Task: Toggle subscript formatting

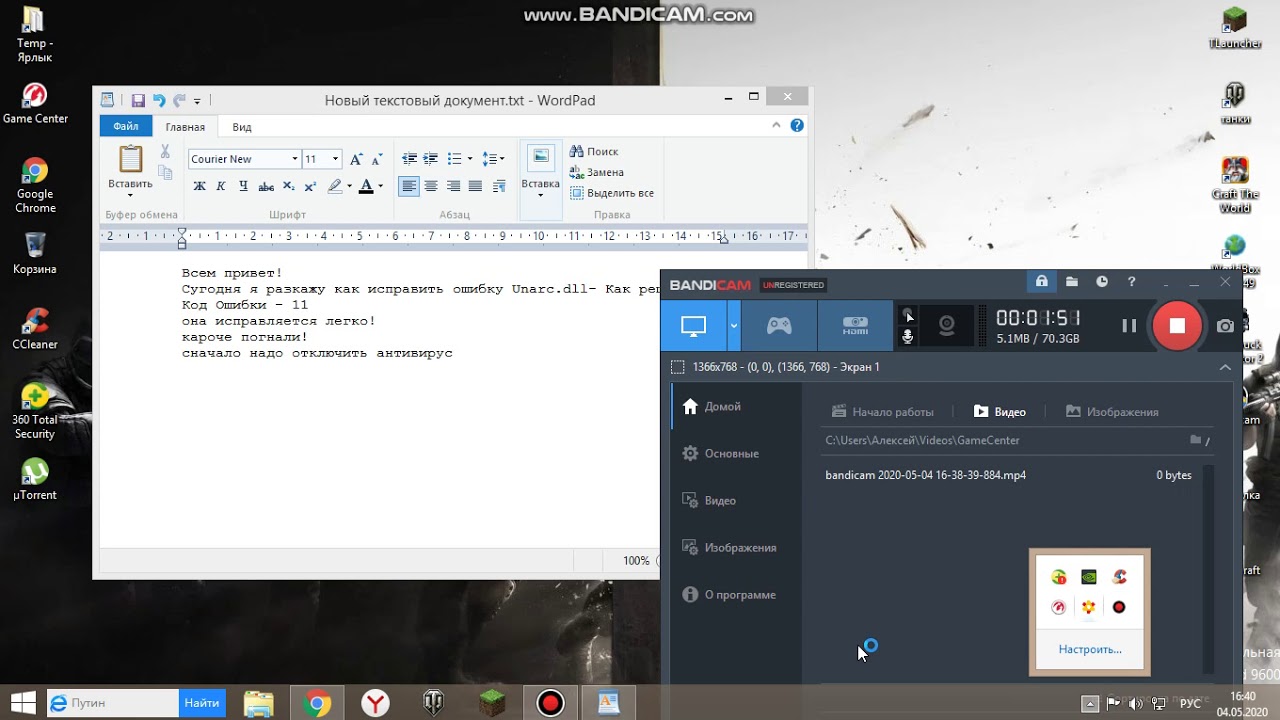Action: pyautogui.click(x=288, y=186)
